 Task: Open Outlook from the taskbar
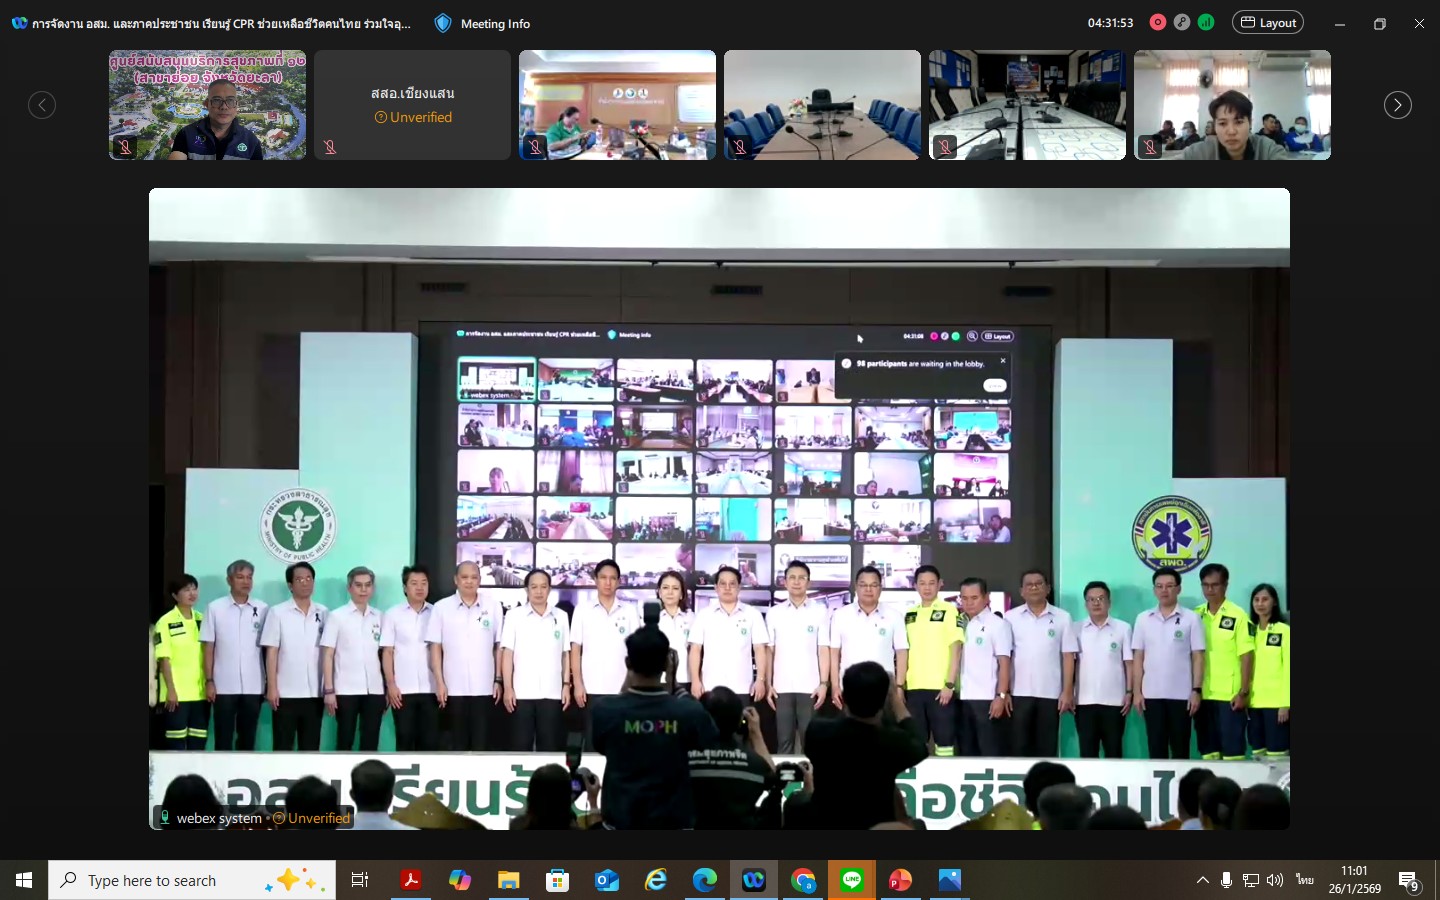click(x=607, y=880)
